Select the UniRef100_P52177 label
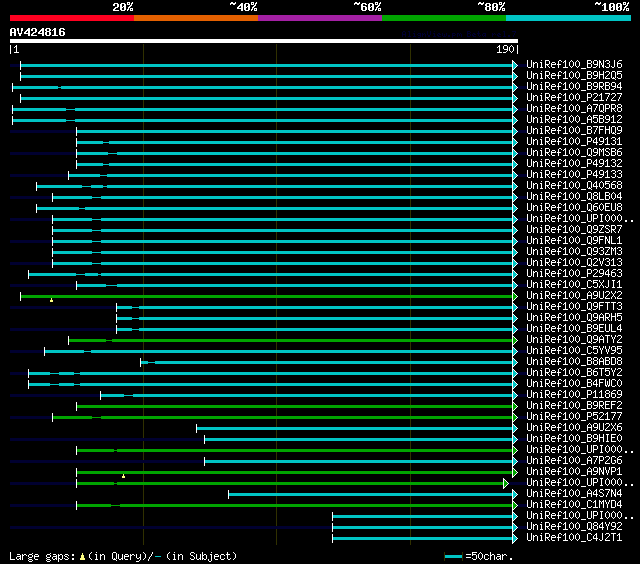This screenshot has width=640, height=564. click(x=574, y=417)
